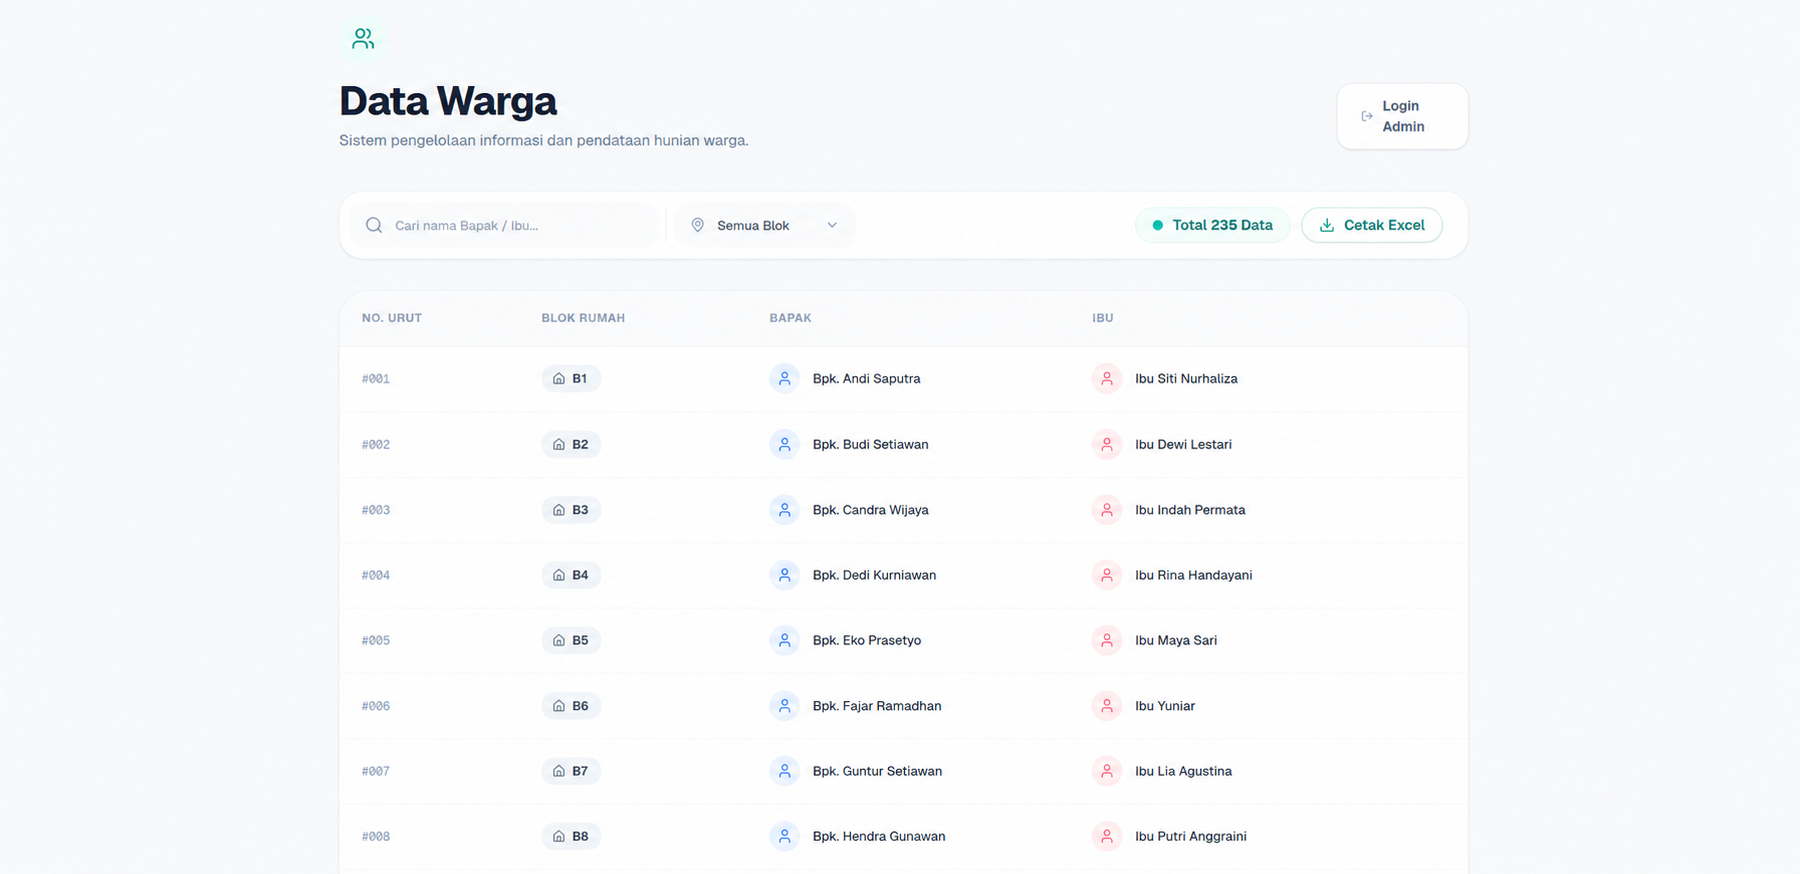Click the name Ibu Siti Nurhaliza
Image resolution: width=1800 pixels, height=874 pixels.
[1186, 379]
